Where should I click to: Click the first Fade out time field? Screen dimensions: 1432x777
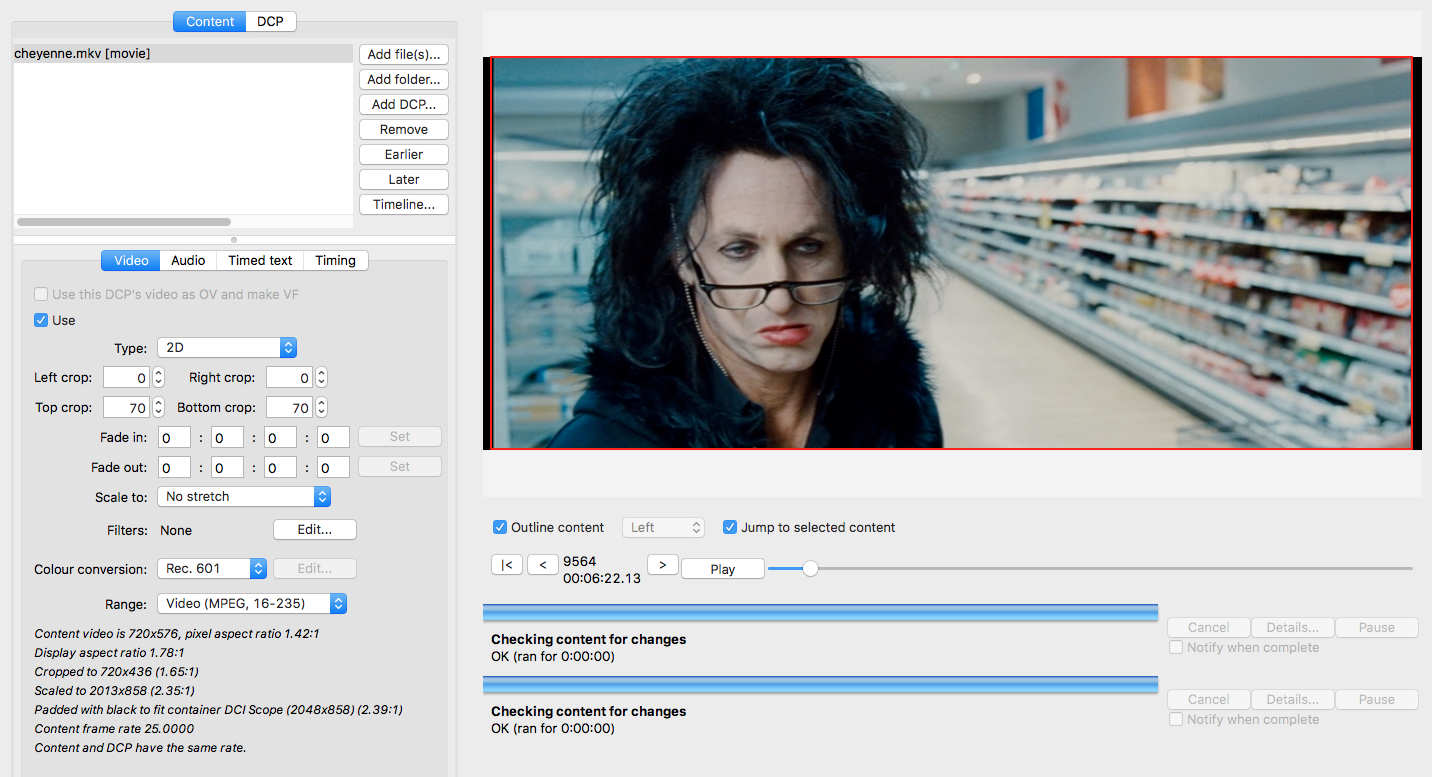click(x=175, y=467)
